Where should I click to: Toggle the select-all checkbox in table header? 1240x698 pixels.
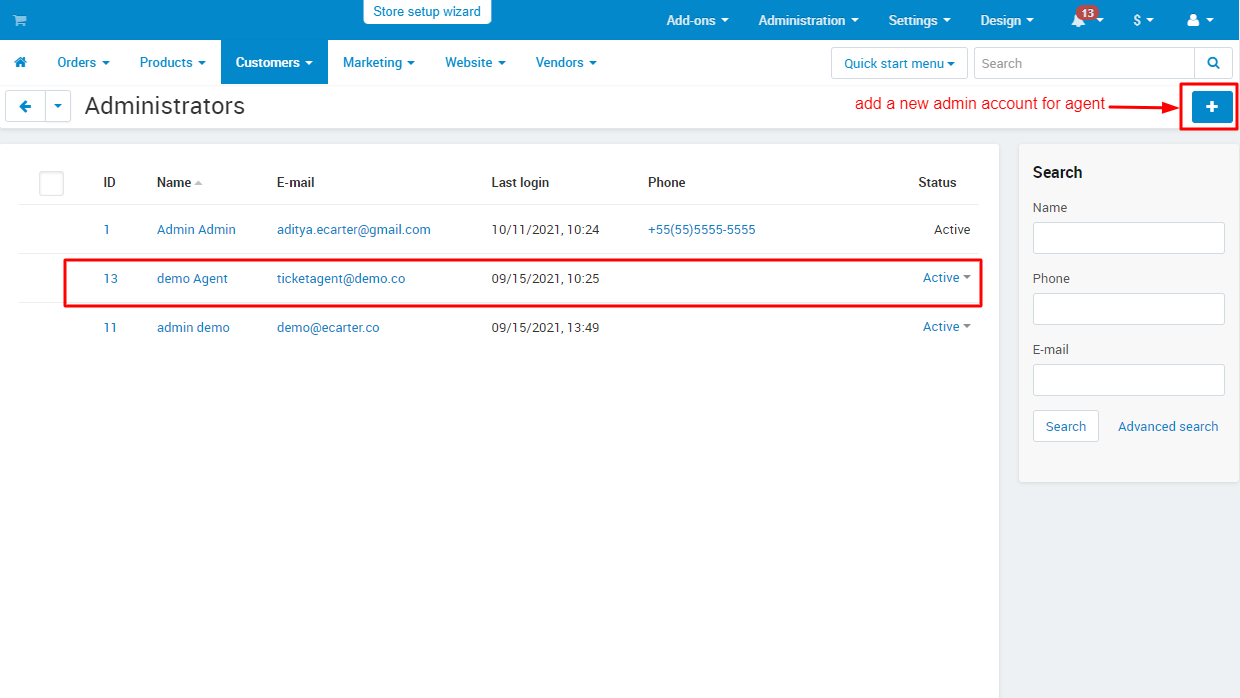[51, 183]
